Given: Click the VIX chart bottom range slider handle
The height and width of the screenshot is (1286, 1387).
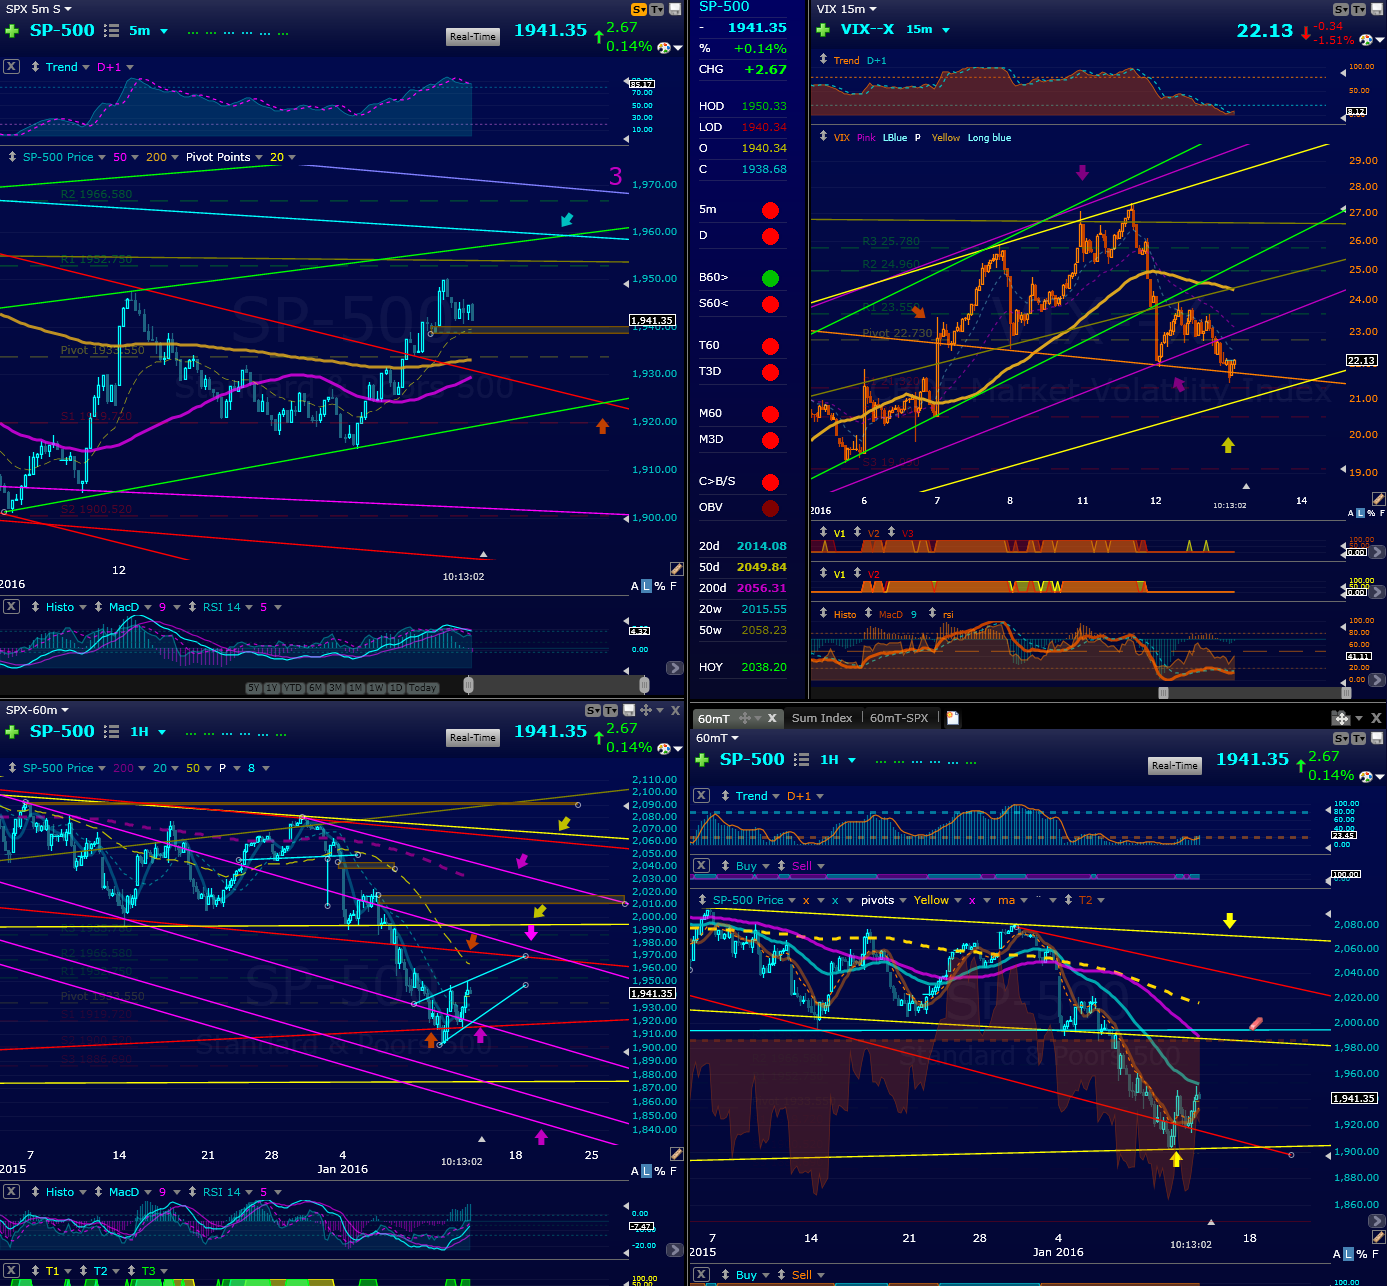Looking at the screenshot, I should click(1163, 692).
